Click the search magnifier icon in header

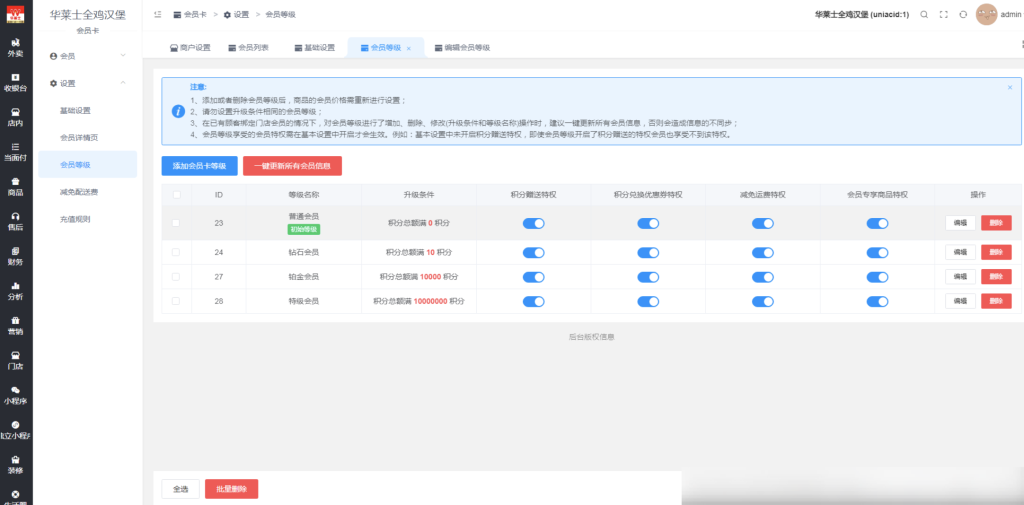[x=924, y=15]
